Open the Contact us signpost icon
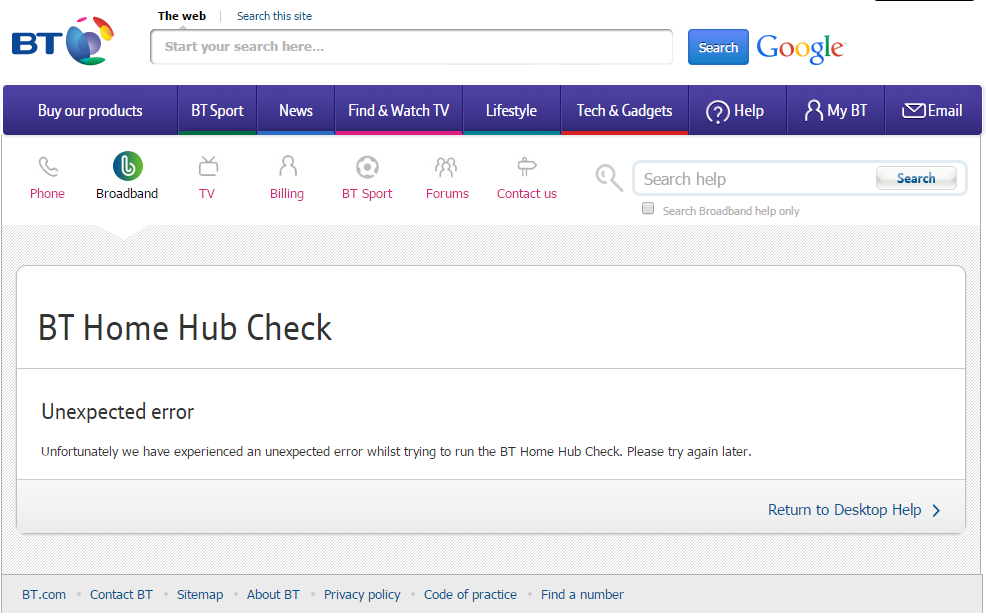Image resolution: width=986 pixels, height=616 pixels. click(x=527, y=167)
